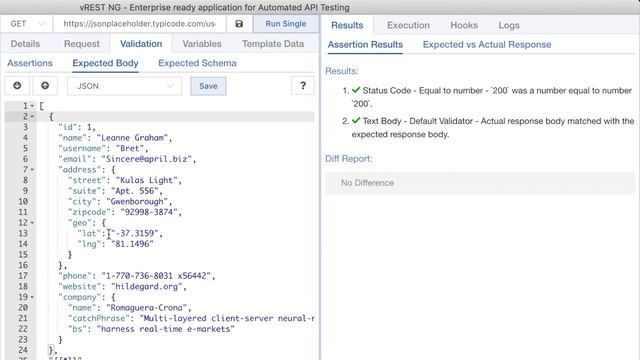This screenshot has width=640, height=360.
Task: Click the Status Code assertion result text
Action: [491, 97]
